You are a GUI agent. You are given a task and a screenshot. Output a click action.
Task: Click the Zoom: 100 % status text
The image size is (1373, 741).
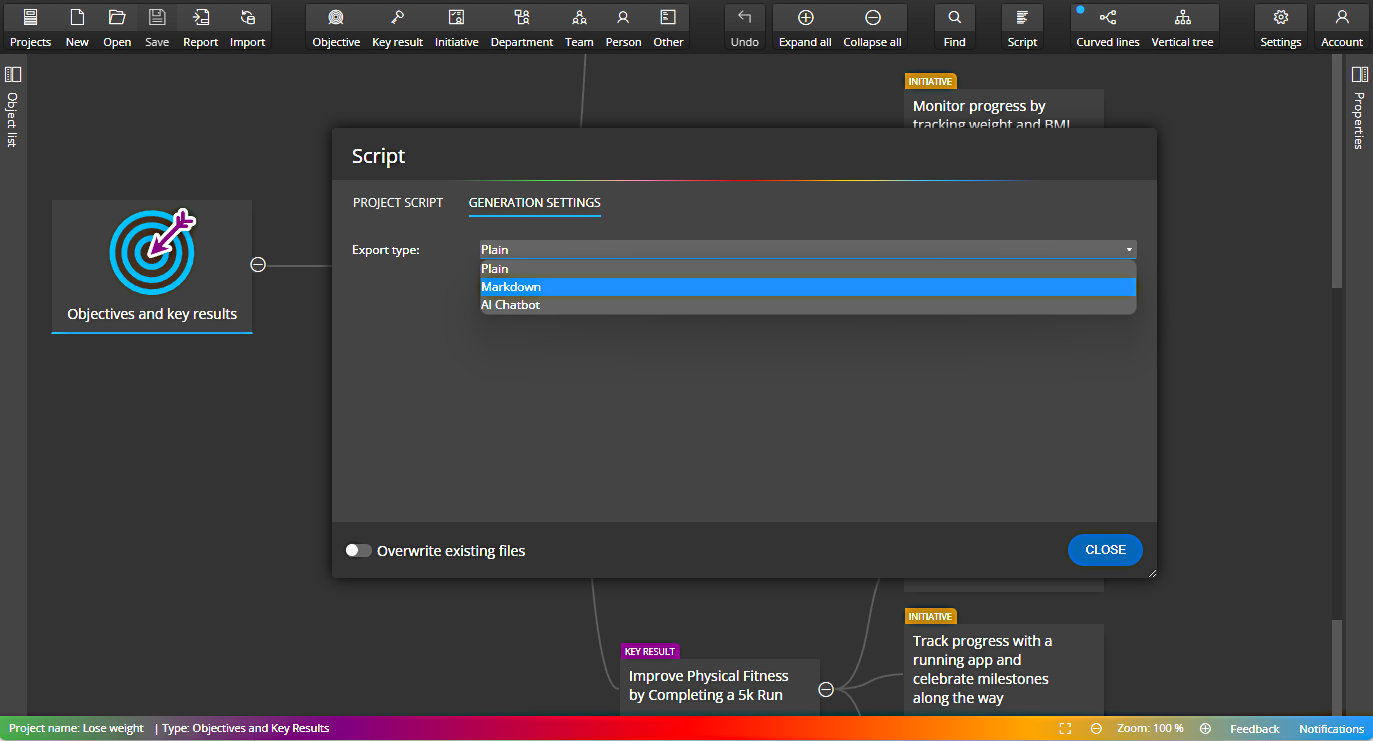click(1150, 729)
